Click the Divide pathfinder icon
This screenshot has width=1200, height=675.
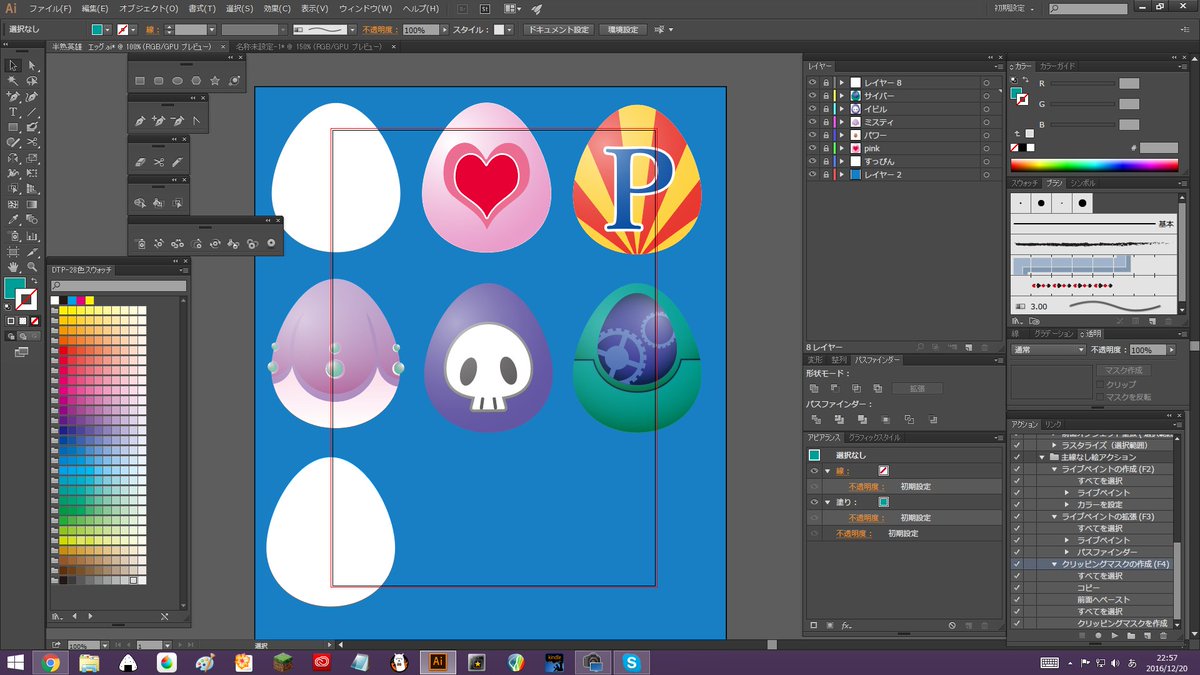click(x=814, y=419)
